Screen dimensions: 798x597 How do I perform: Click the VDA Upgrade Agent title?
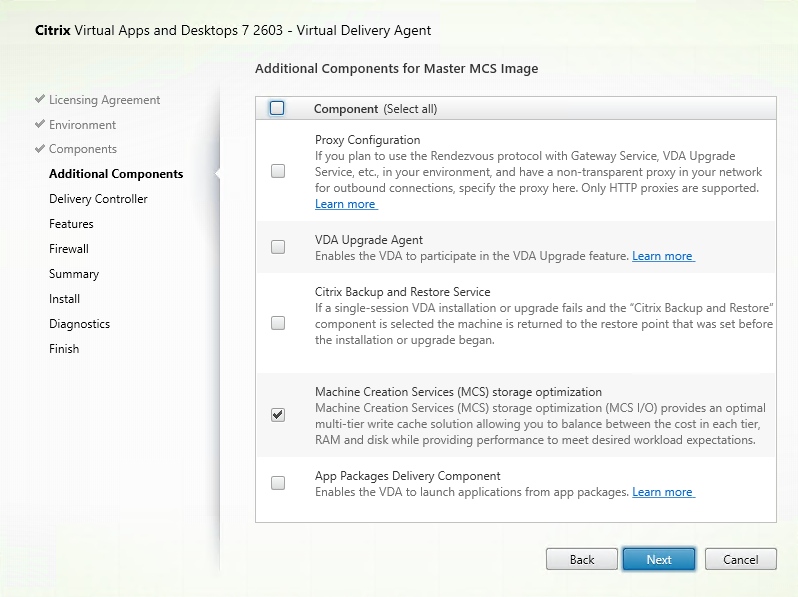(x=369, y=240)
